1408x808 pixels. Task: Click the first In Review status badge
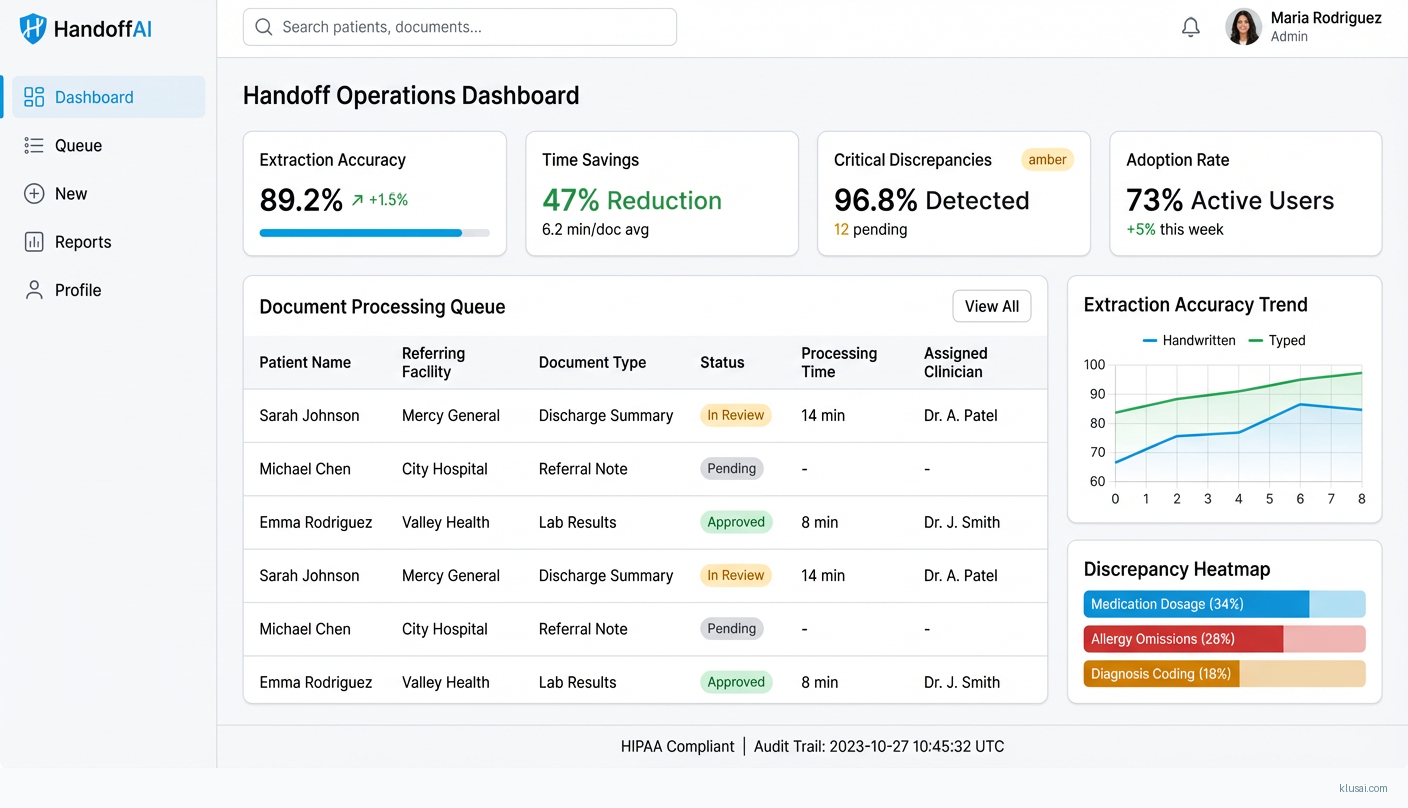pos(735,415)
